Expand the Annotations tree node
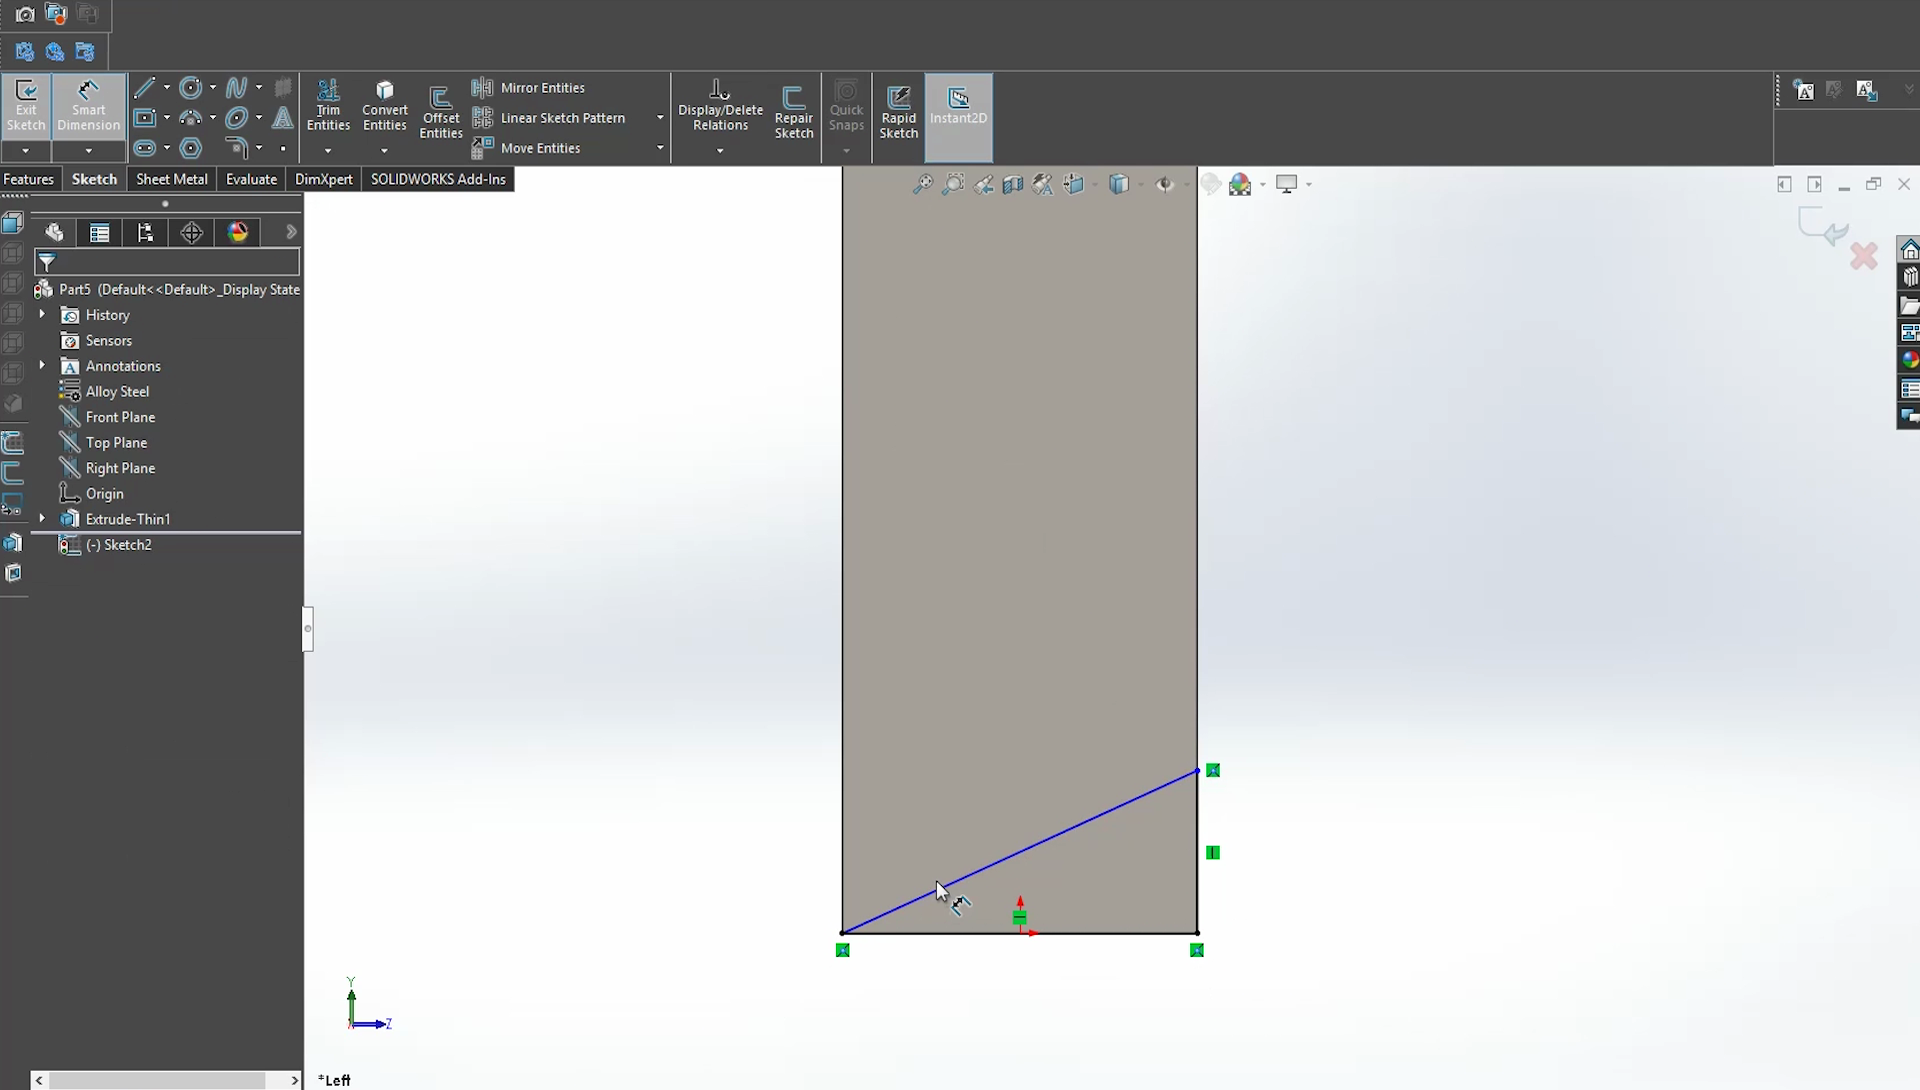The image size is (1920, 1090). click(42, 366)
